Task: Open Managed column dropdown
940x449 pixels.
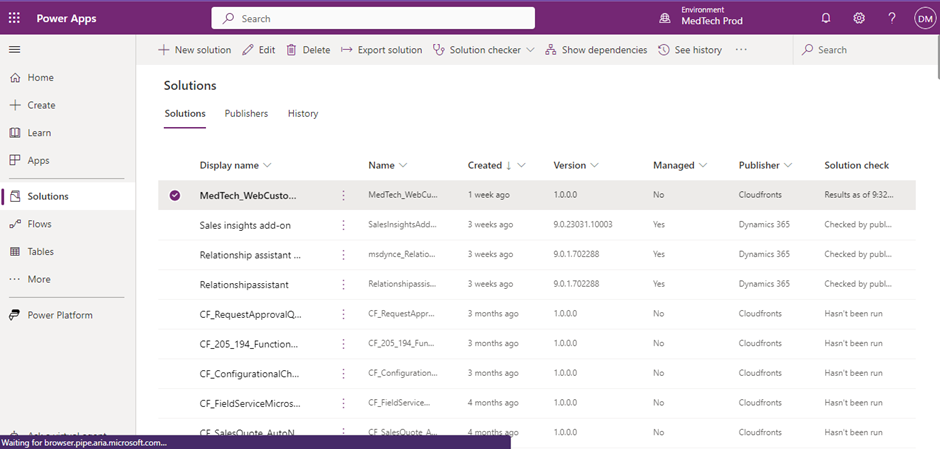Action: pos(703,165)
